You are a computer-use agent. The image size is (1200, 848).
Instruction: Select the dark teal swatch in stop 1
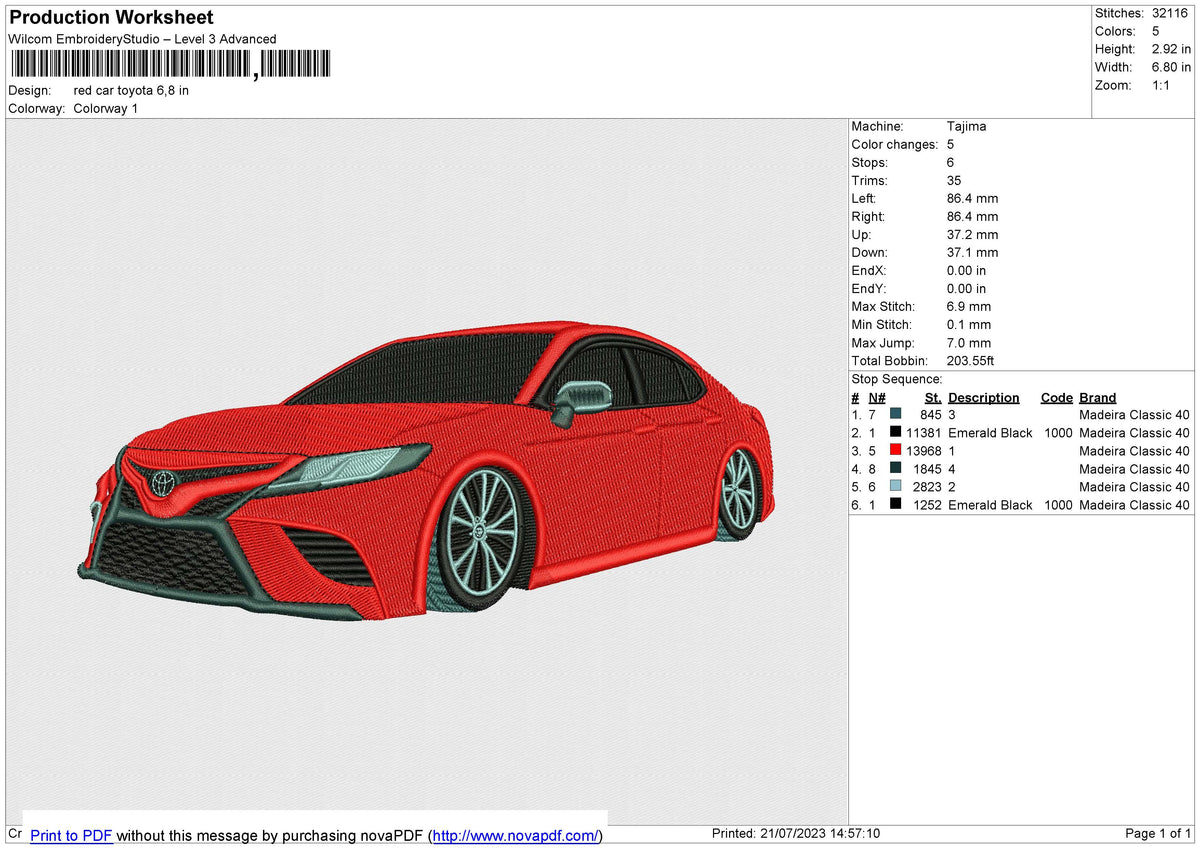coord(896,414)
